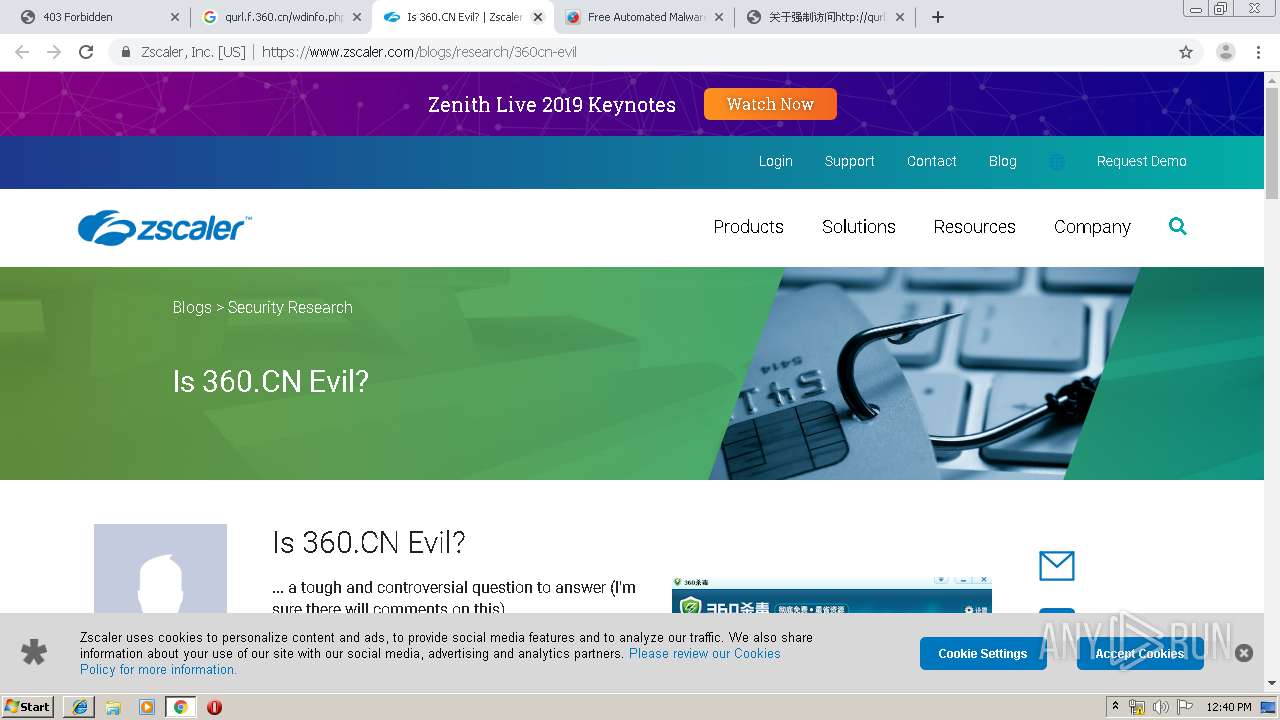Image resolution: width=1280 pixels, height=720 pixels.
Task: Click the email envelope share icon
Action: click(x=1057, y=566)
